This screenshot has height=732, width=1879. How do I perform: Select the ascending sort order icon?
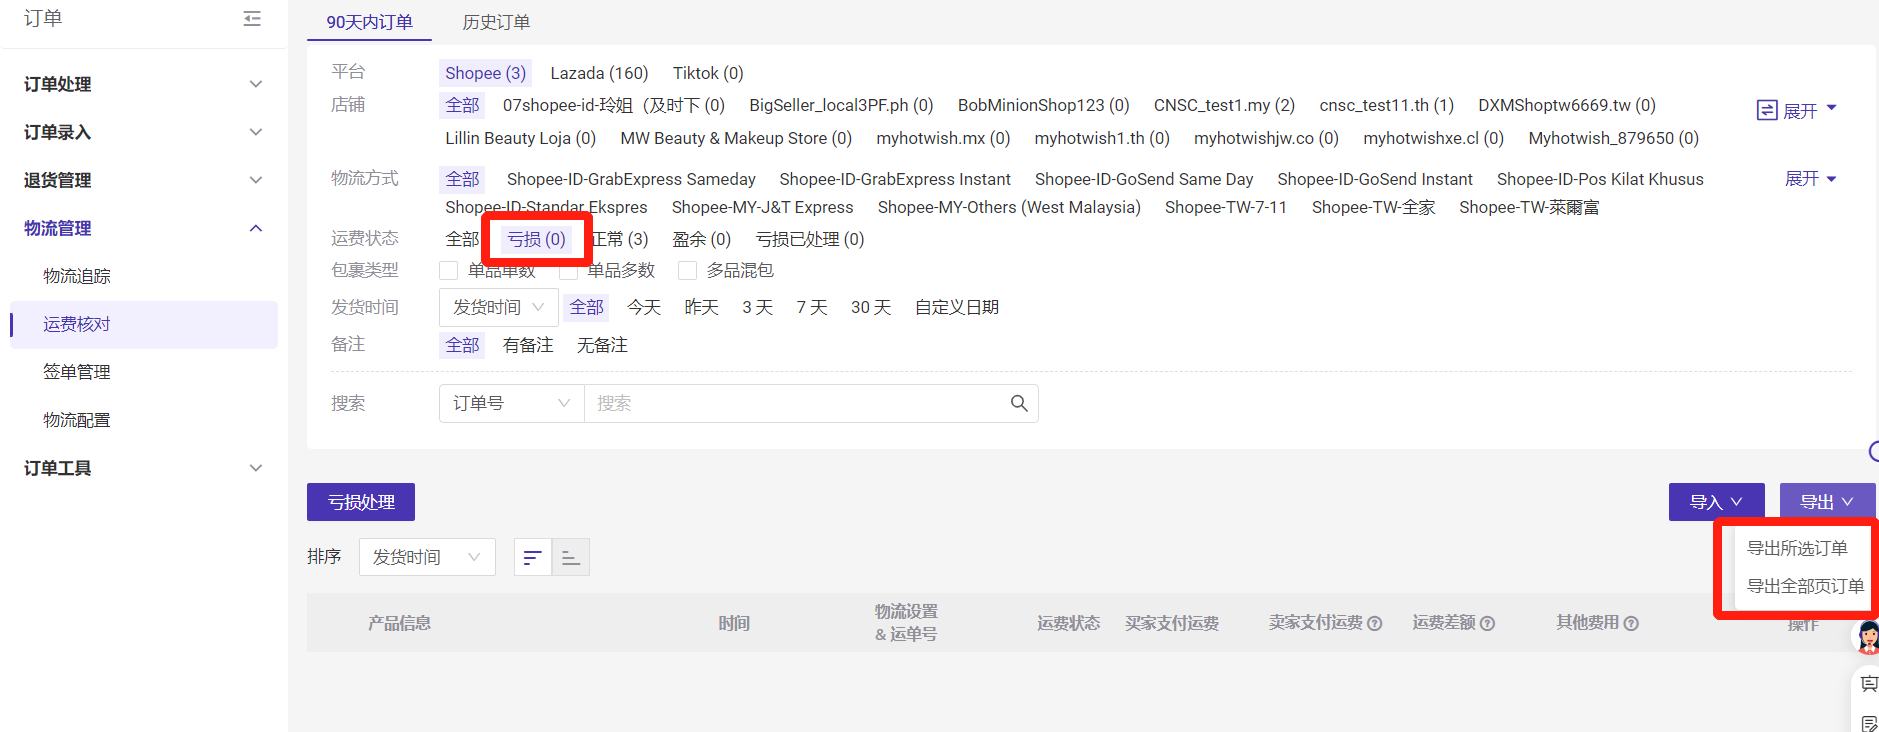[571, 557]
